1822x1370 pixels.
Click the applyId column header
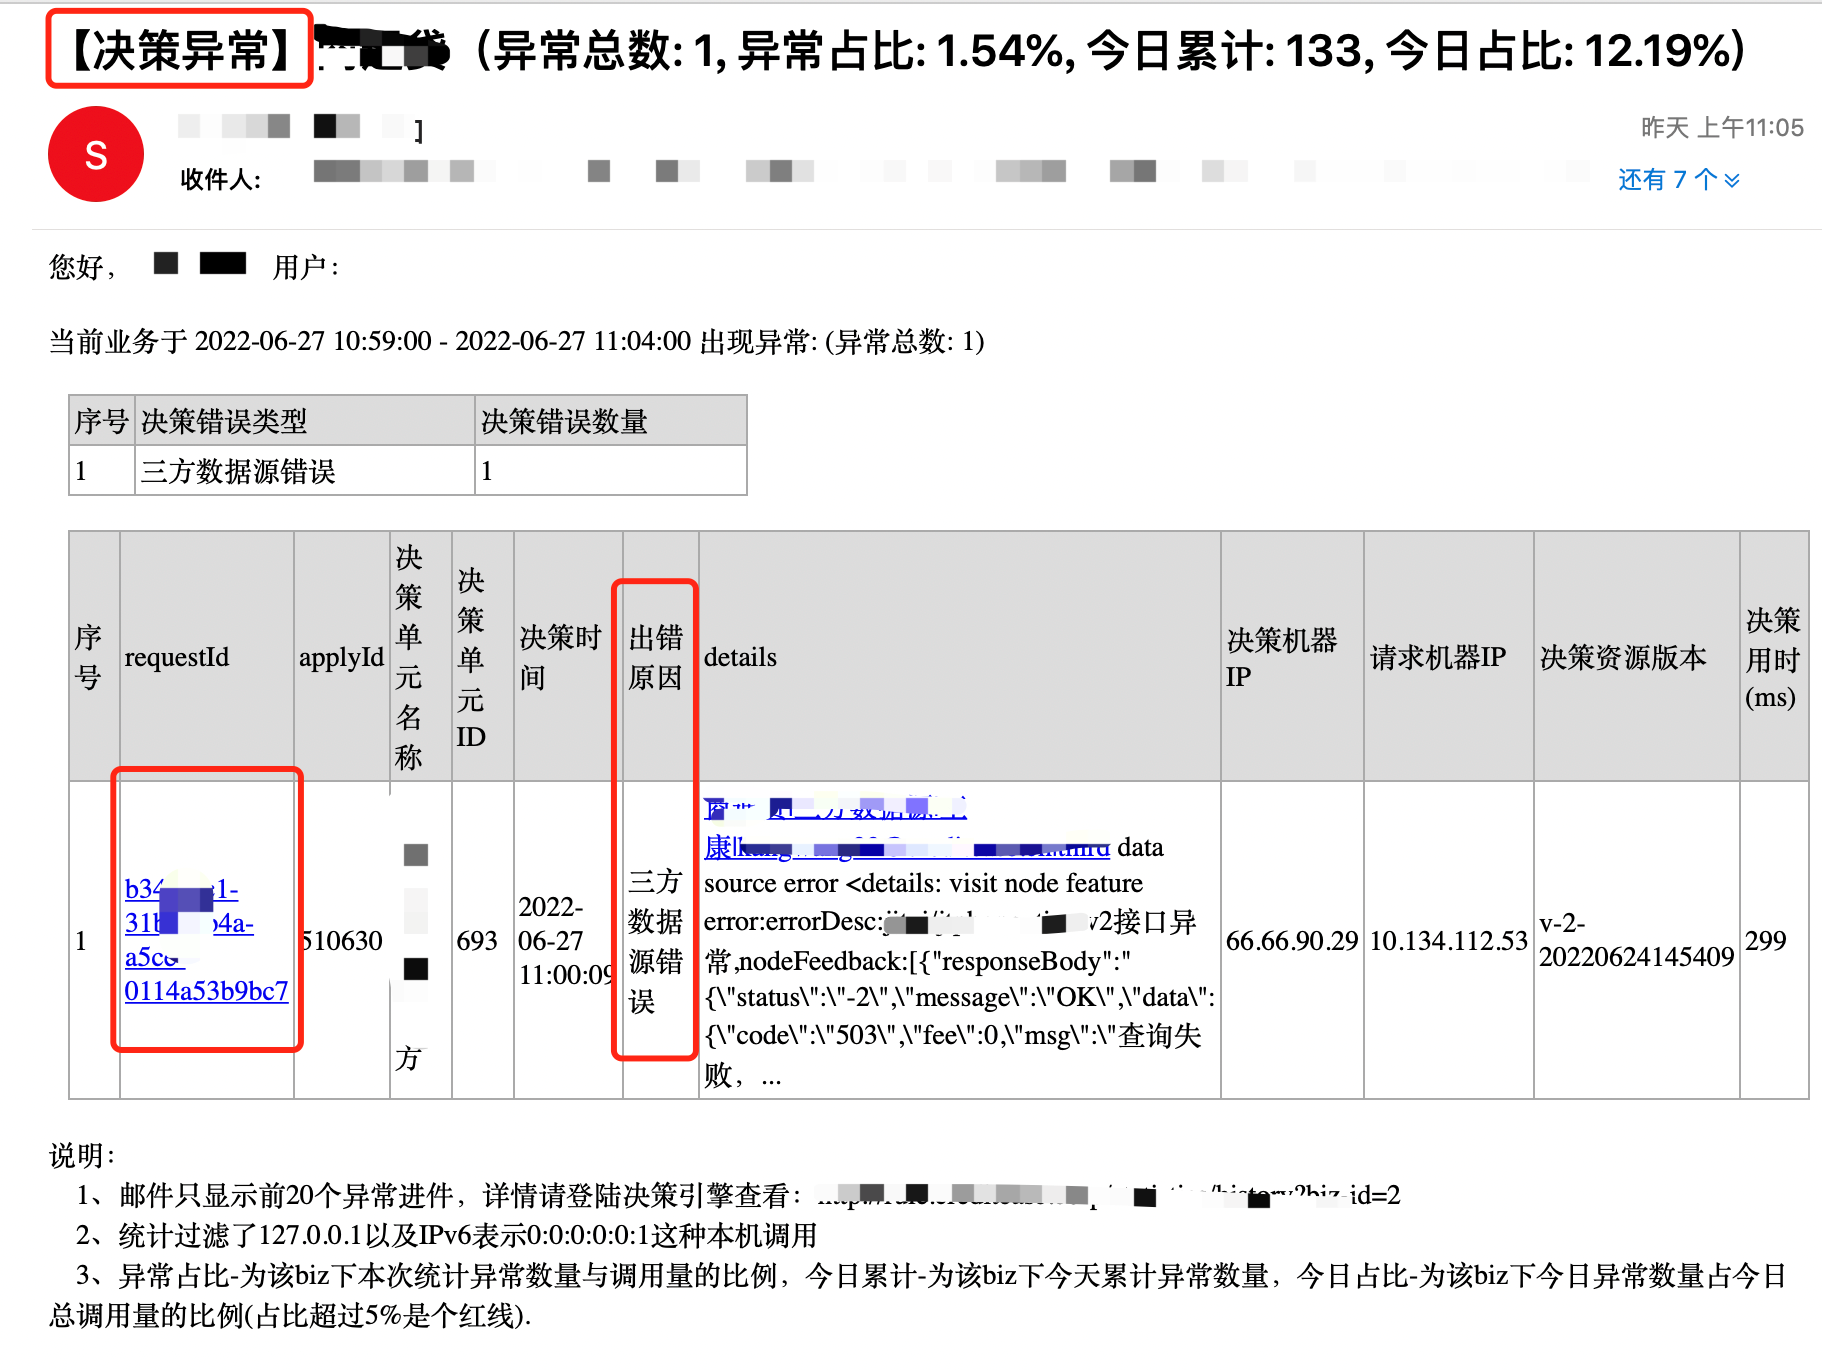point(341,657)
